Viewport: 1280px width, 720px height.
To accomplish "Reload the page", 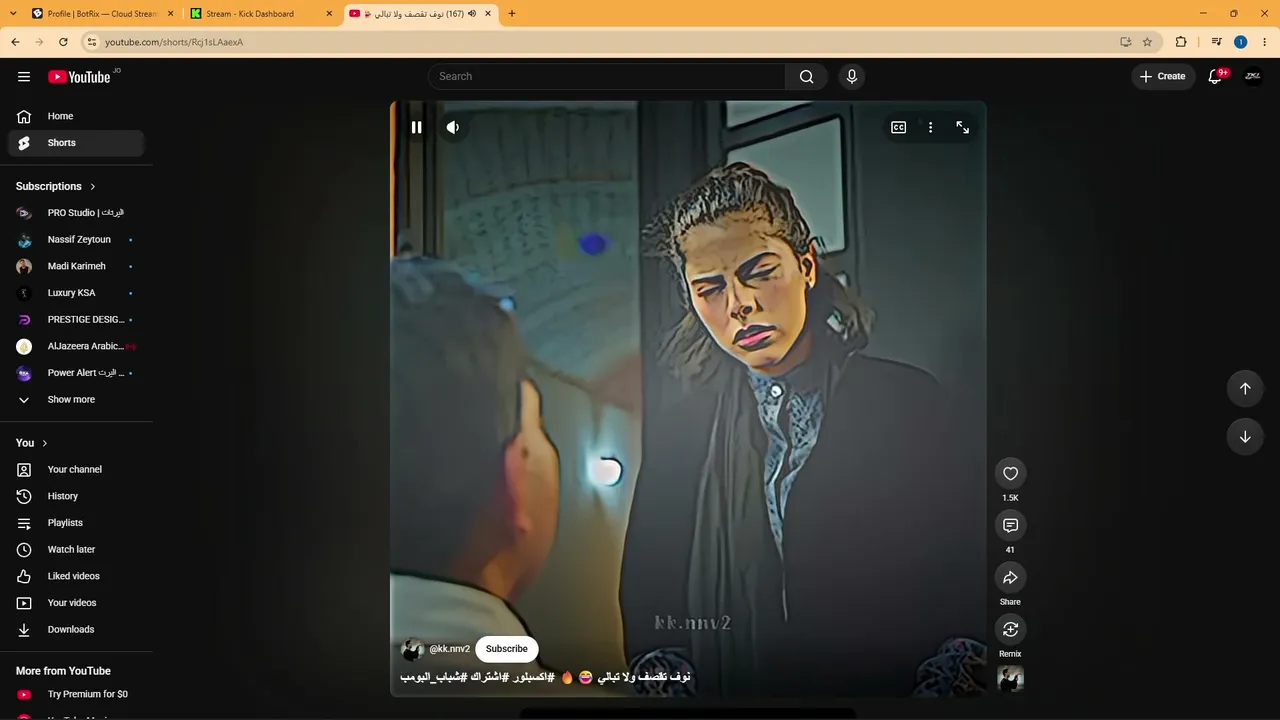I will click(63, 42).
